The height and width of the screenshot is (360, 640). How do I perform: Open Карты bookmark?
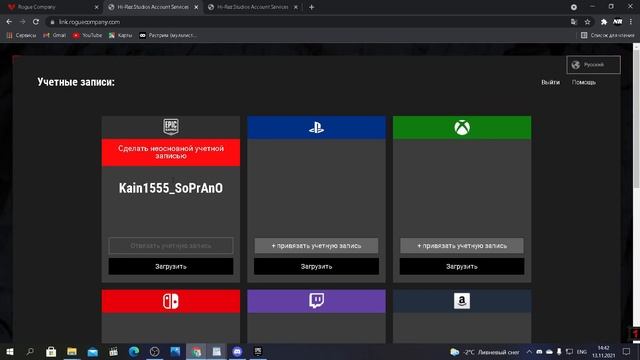pyautogui.click(x=120, y=36)
